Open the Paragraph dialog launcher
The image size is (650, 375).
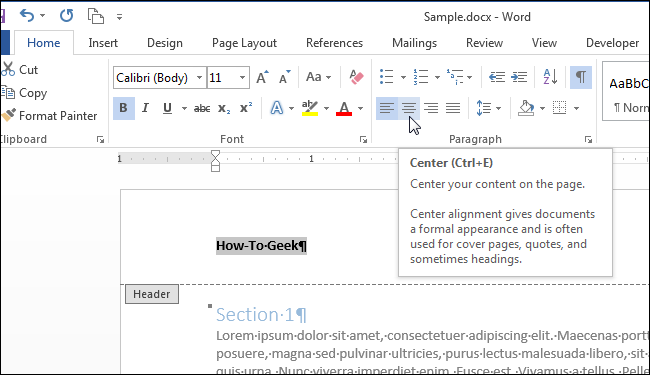[588, 140]
